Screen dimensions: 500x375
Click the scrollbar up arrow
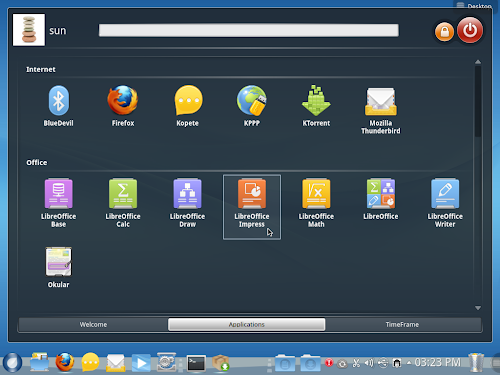coord(478,62)
